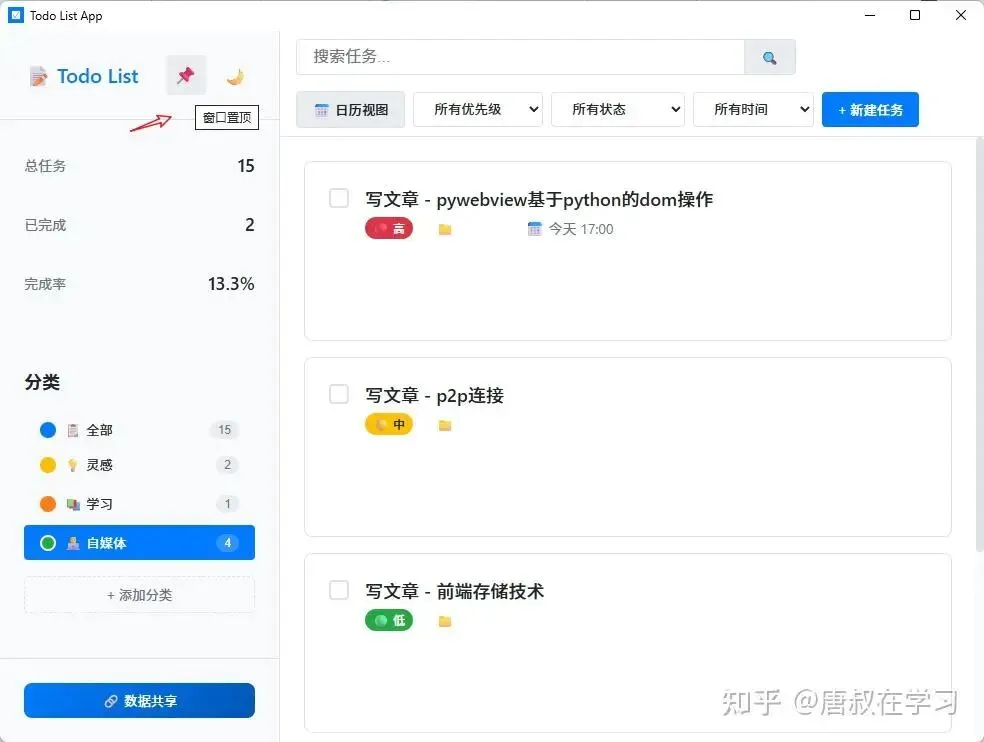Click the 全部 category clipboard icon
This screenshot has height=742, width=984.
[x=73, y=430]
